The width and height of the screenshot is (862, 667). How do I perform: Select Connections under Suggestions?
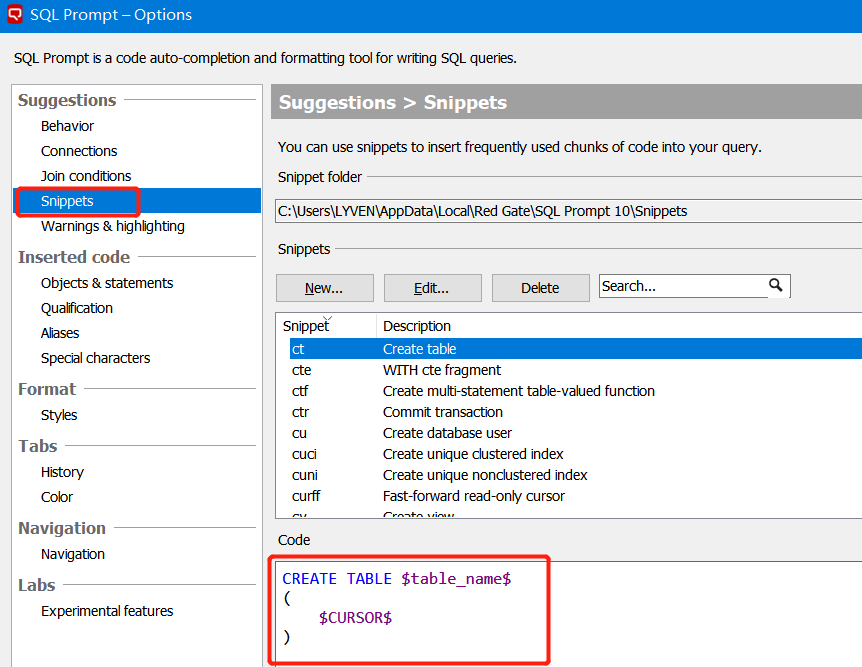coord(77,150)
